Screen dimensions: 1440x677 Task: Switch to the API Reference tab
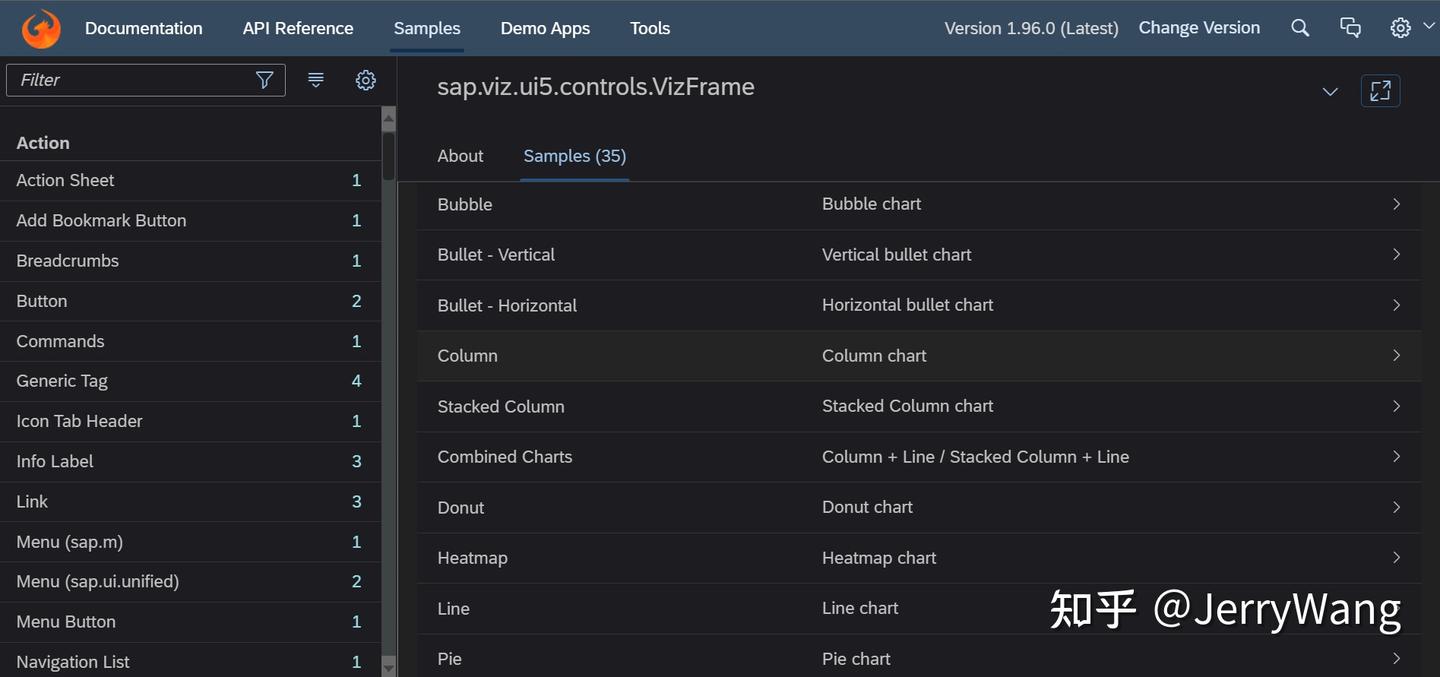pos(298,28)
